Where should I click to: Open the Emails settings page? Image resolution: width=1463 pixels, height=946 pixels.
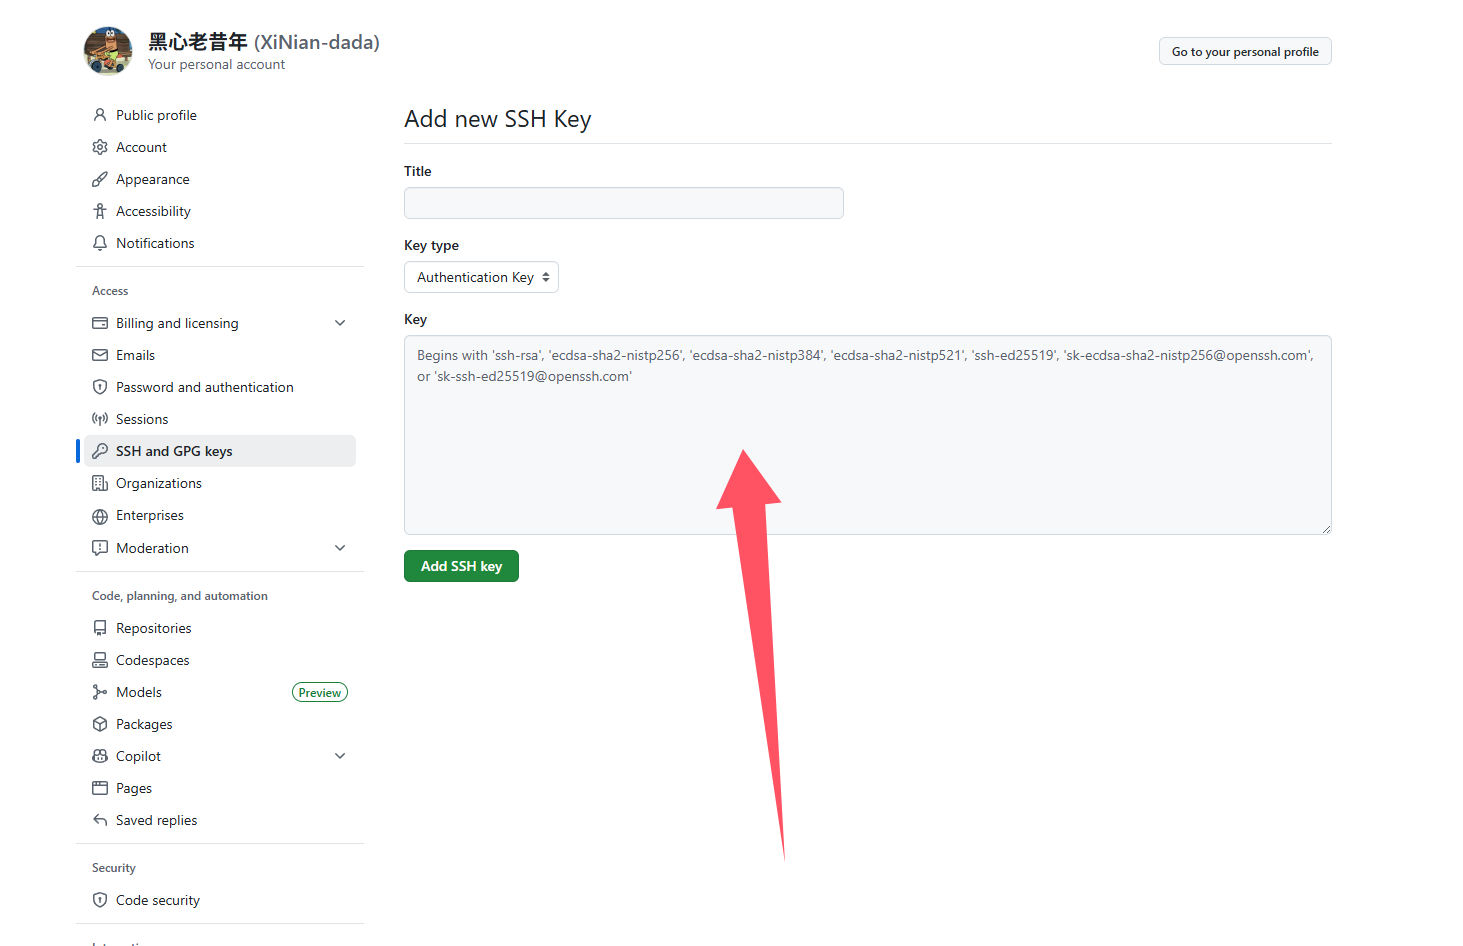[x=135, y=355]
